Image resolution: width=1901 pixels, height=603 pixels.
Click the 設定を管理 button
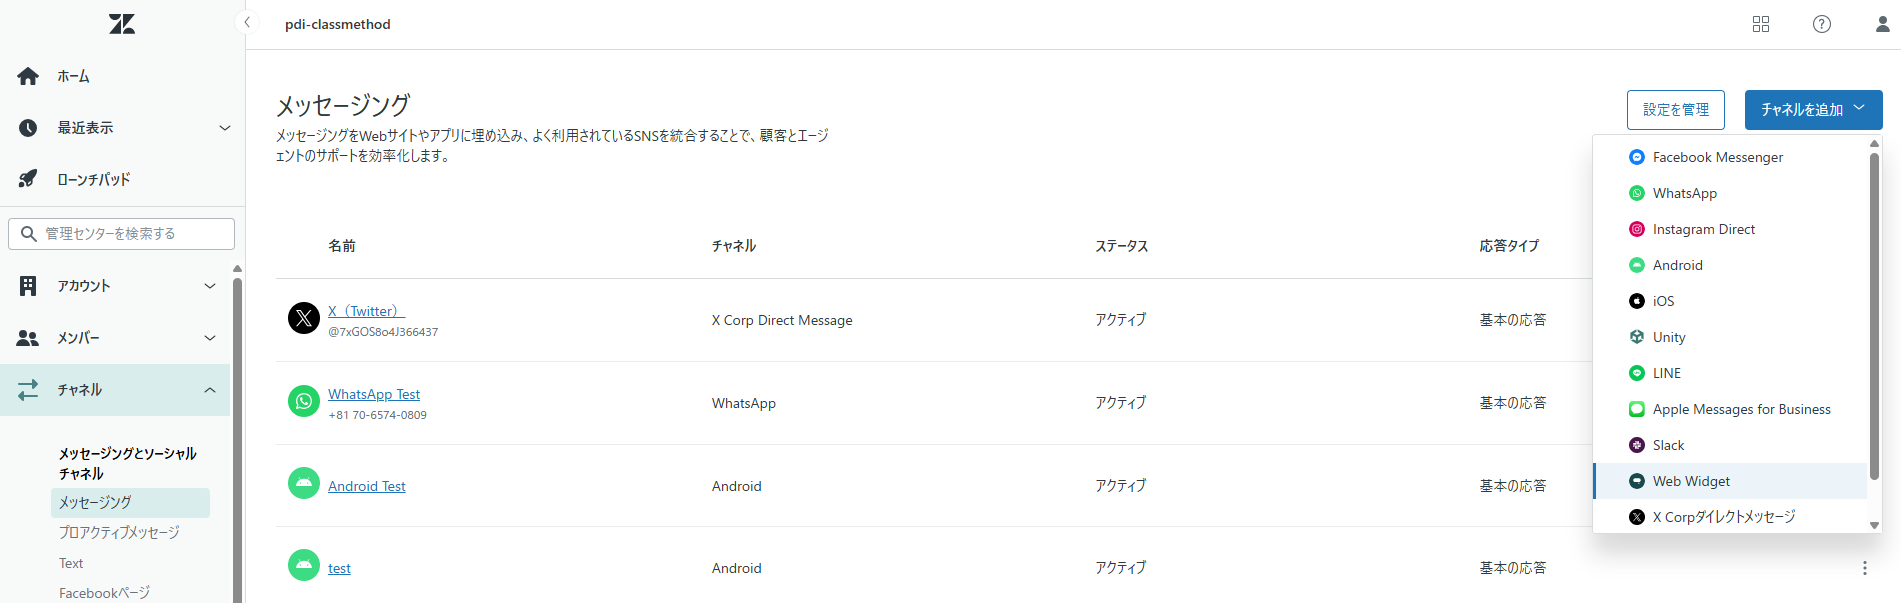[1675, 109]
